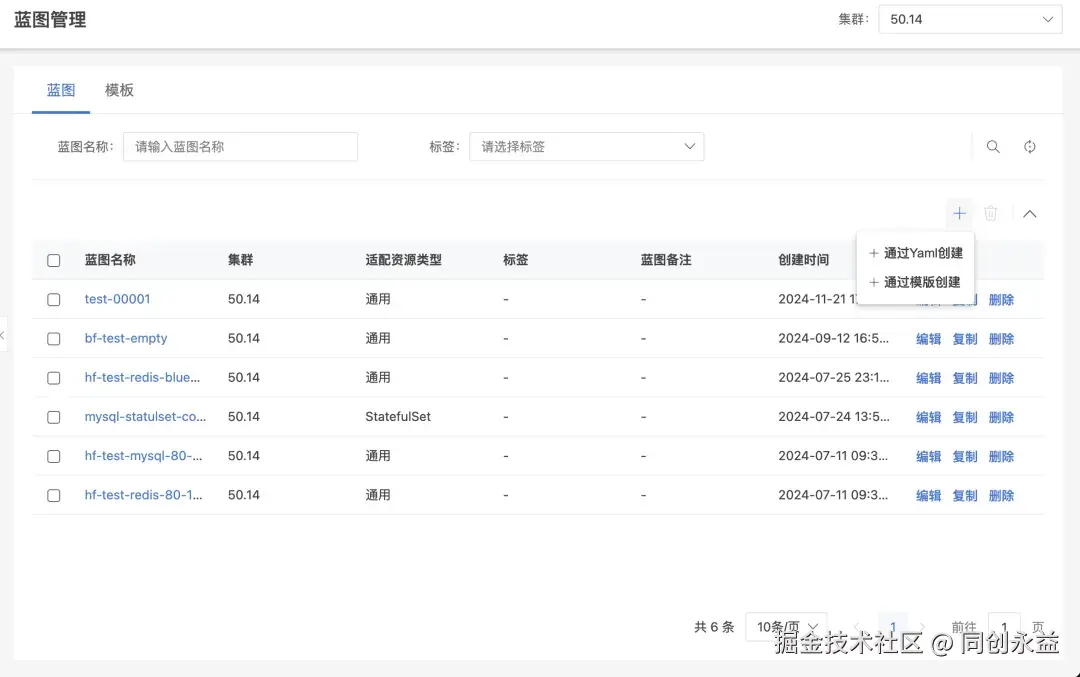1080x677 pixels.
Task: Open the 标签 tag selection dropdown
Action: (x=587, y=146)
